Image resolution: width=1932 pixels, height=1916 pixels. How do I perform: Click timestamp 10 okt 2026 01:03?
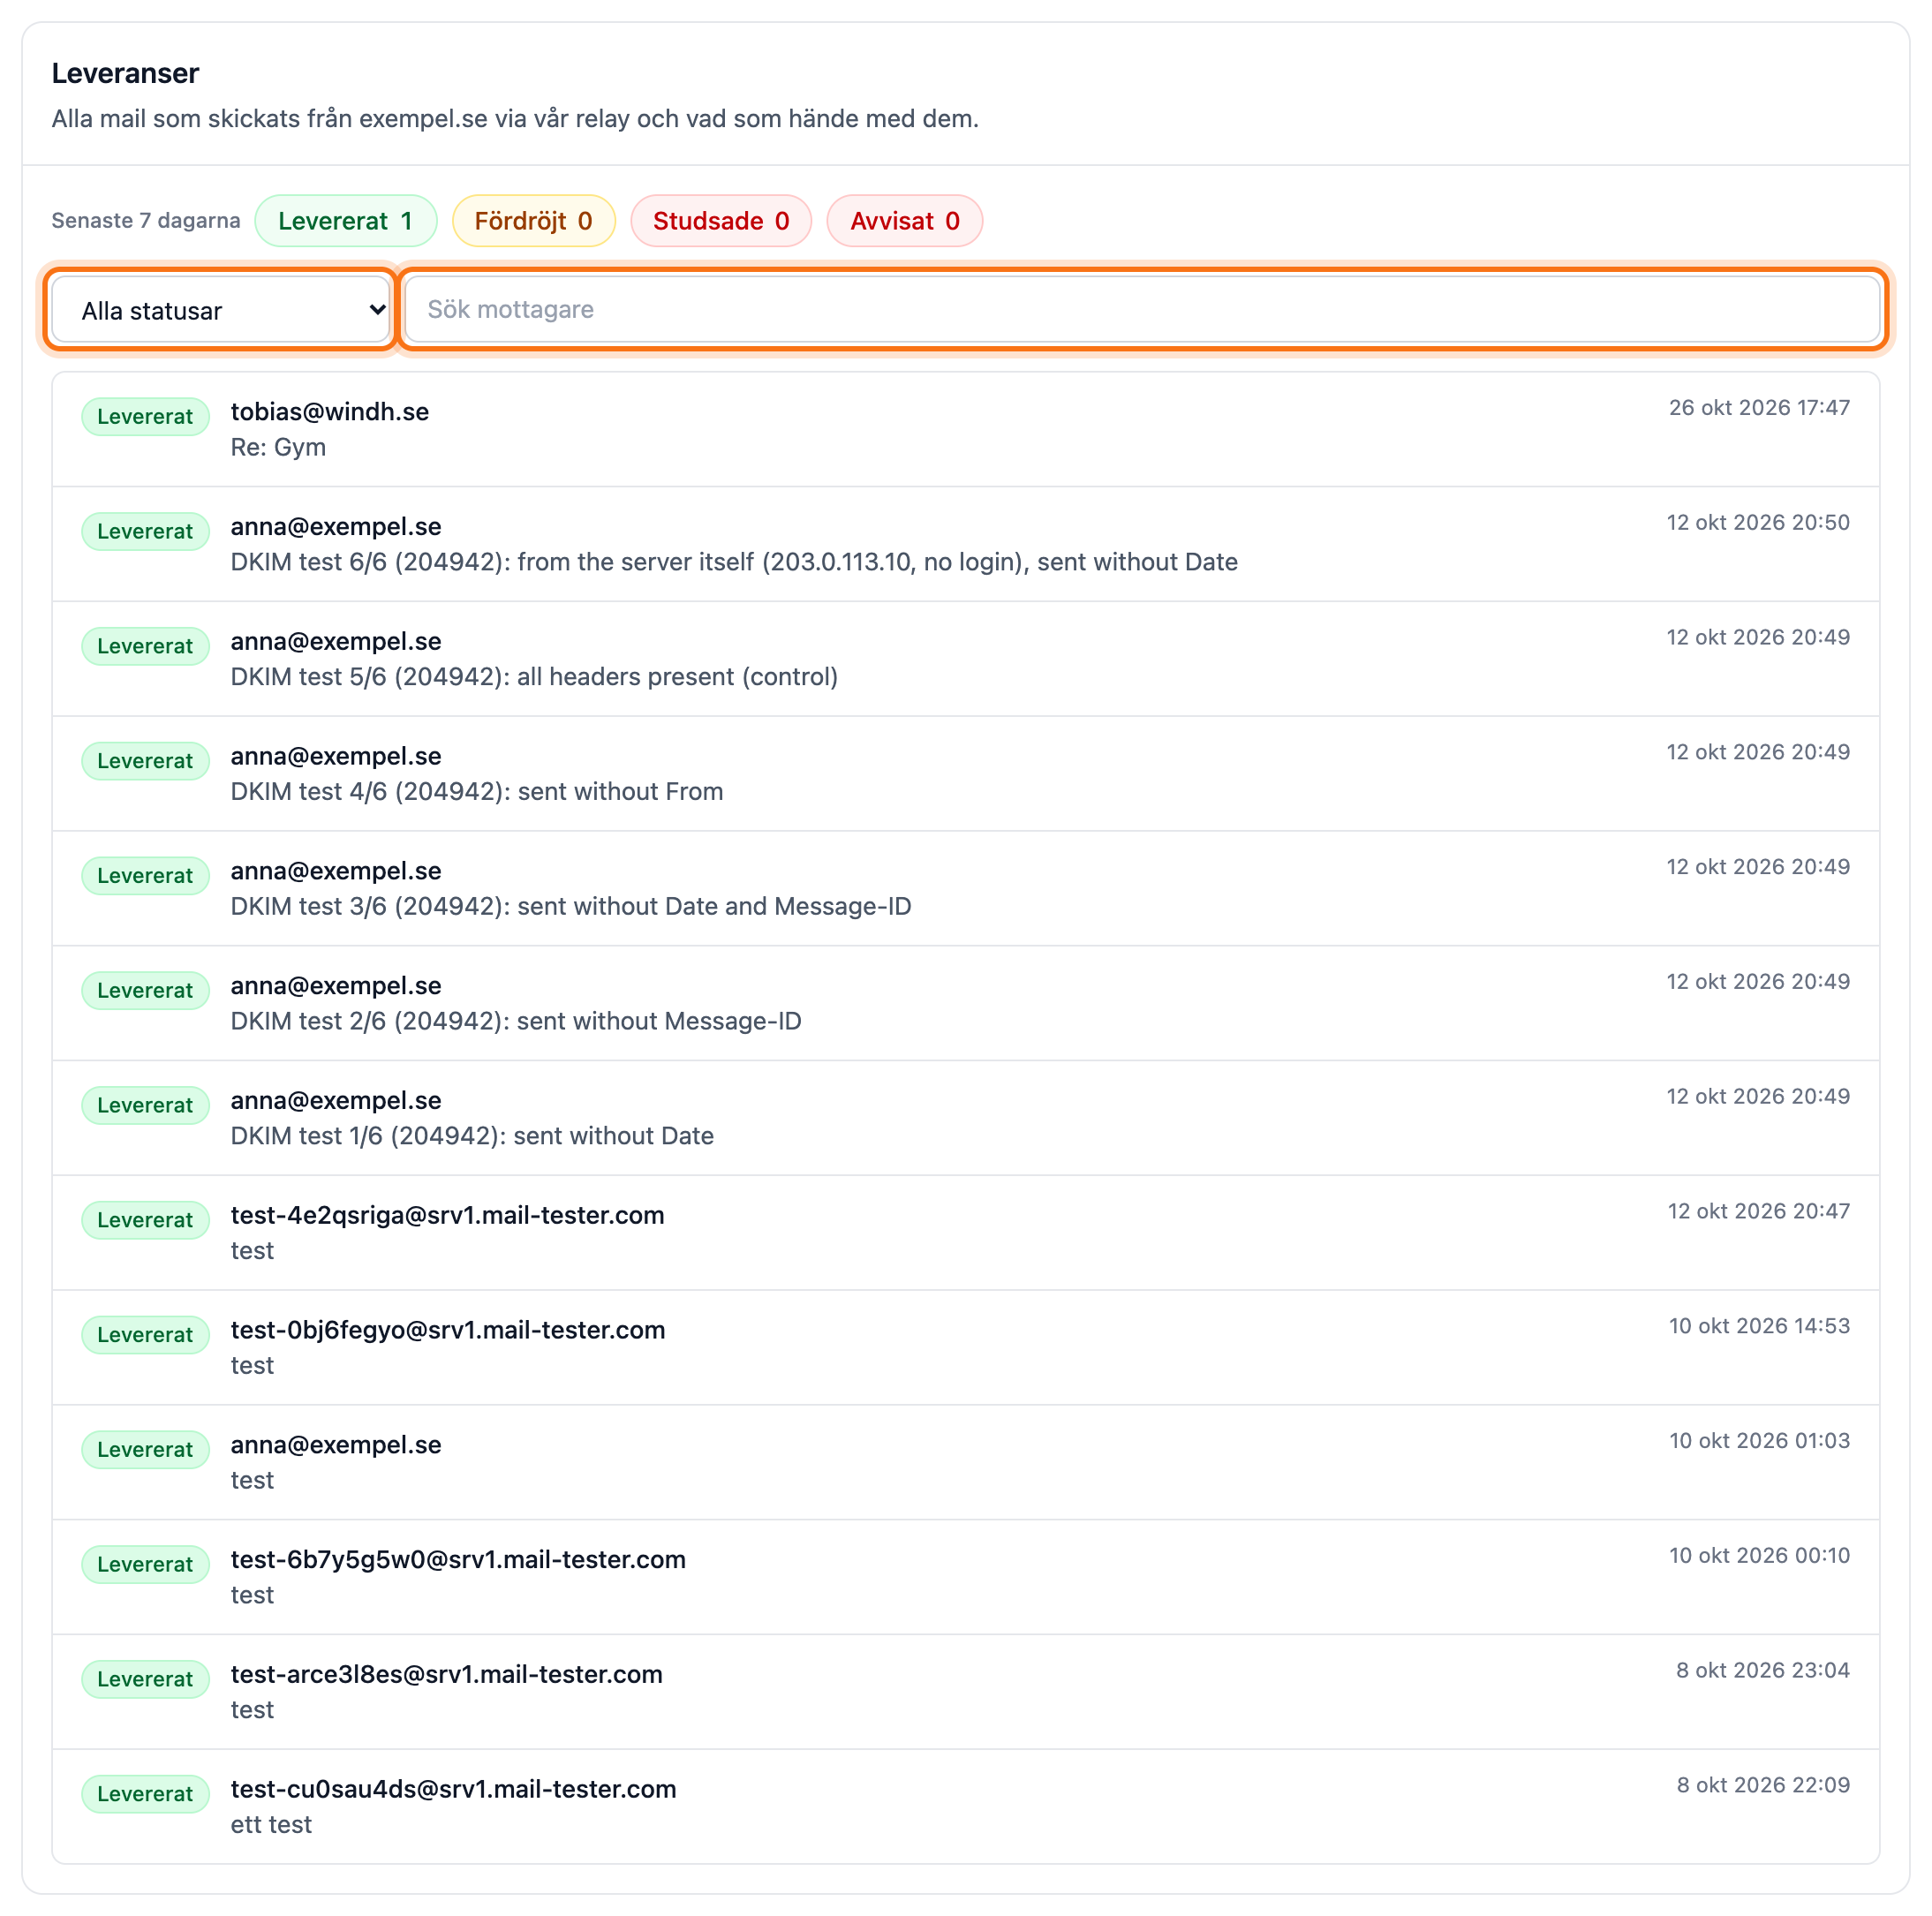click(1759, 1441)
